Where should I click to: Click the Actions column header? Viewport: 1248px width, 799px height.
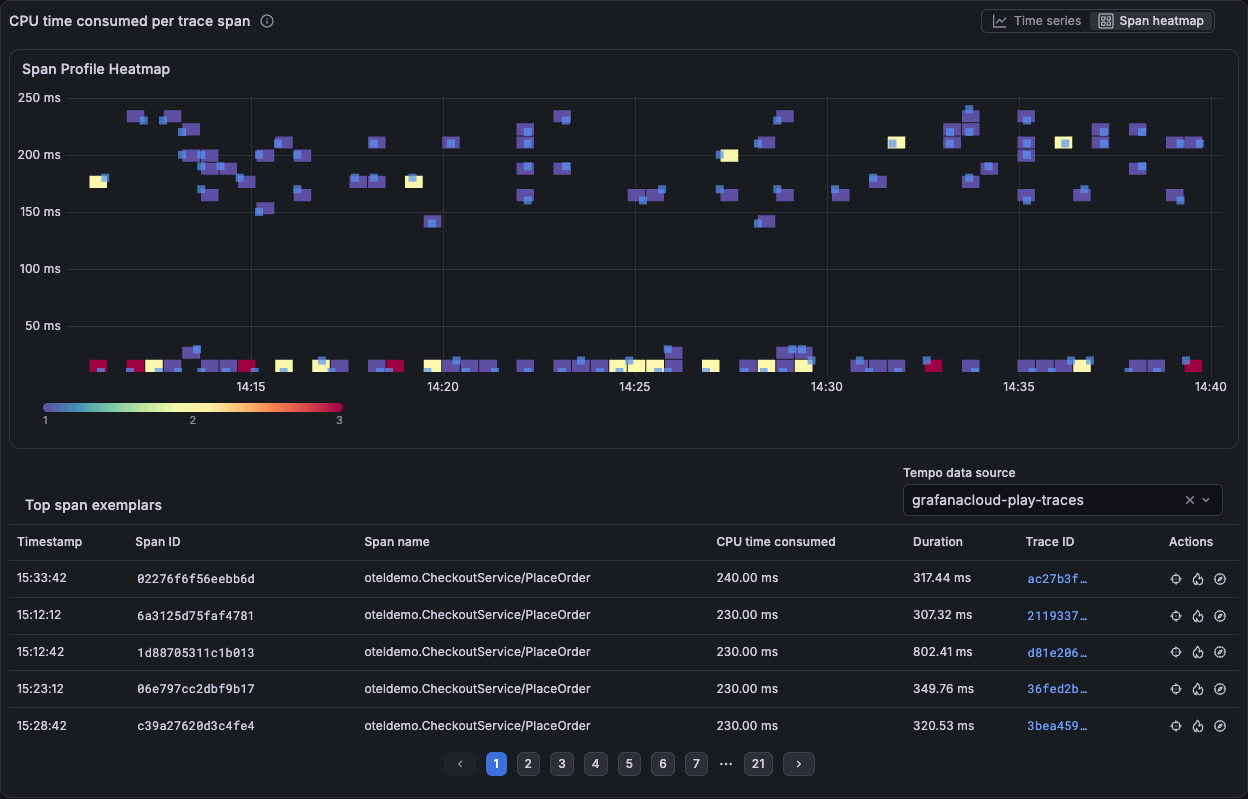click(x=1191, y=542)
